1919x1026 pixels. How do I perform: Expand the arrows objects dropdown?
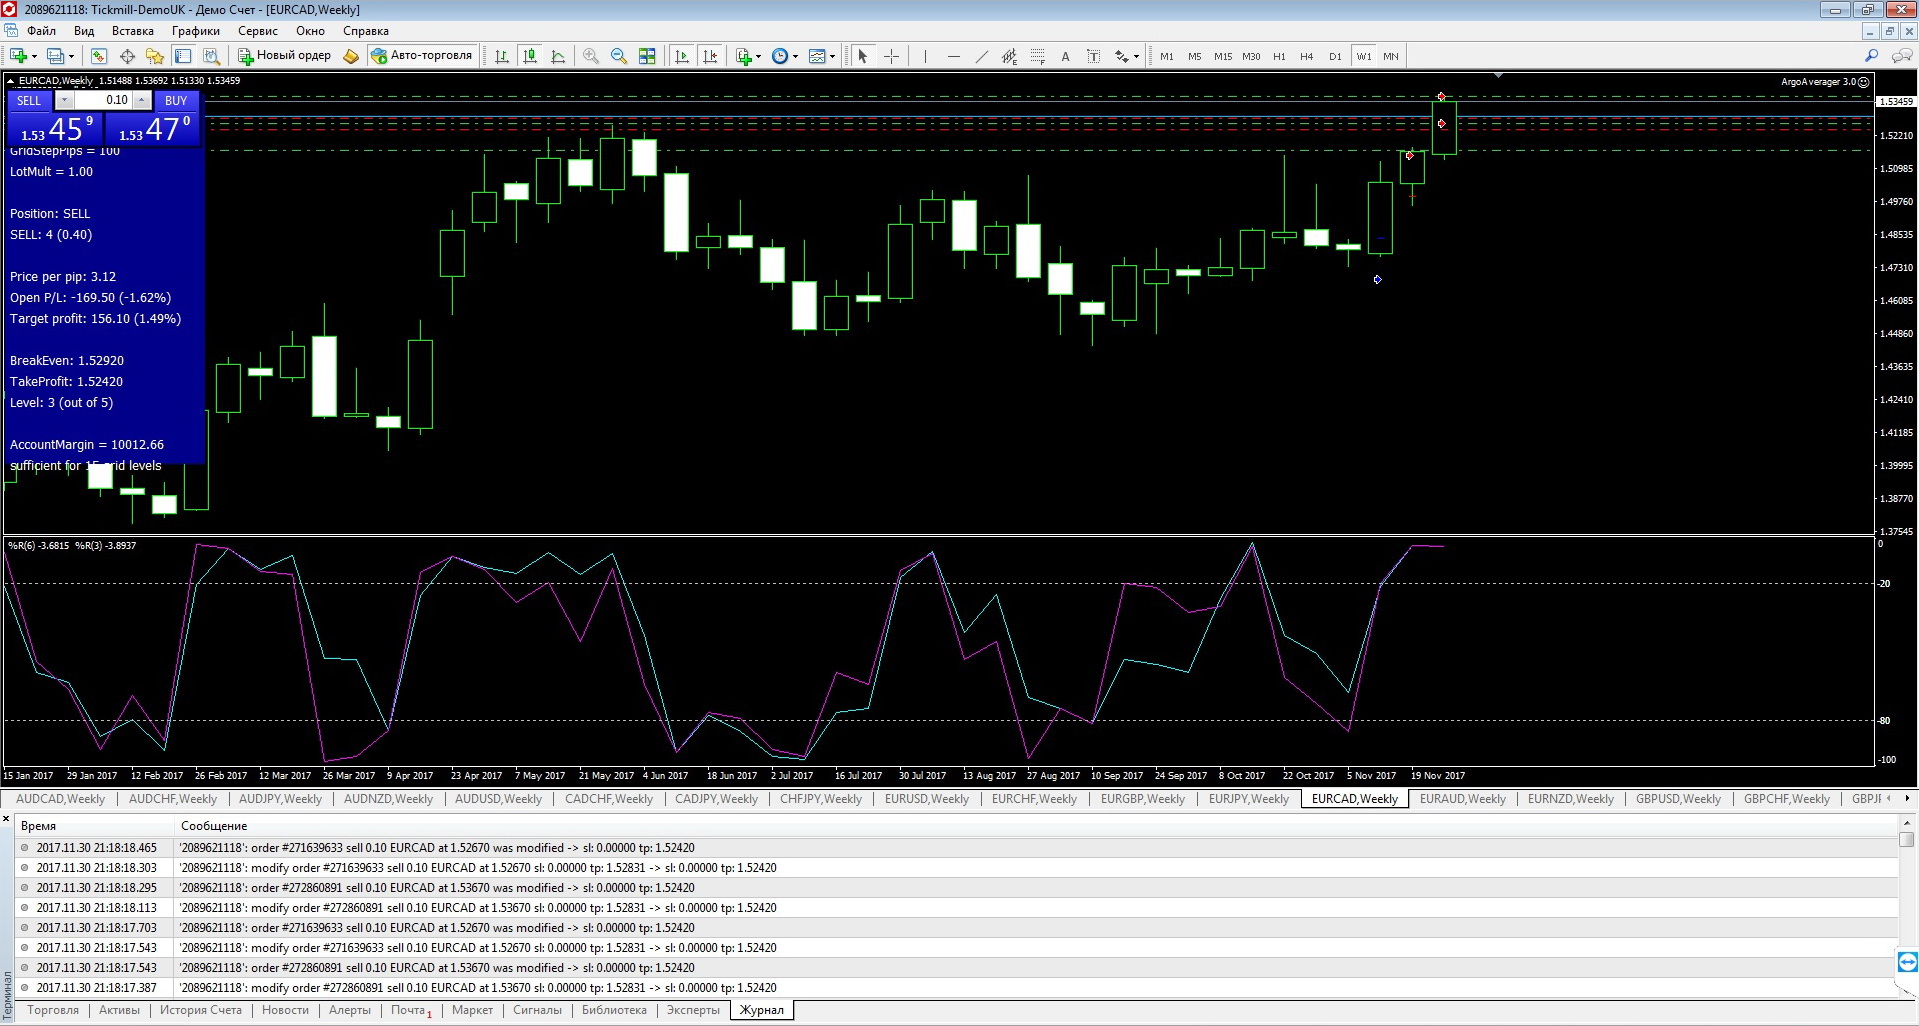coord(1136,56)
